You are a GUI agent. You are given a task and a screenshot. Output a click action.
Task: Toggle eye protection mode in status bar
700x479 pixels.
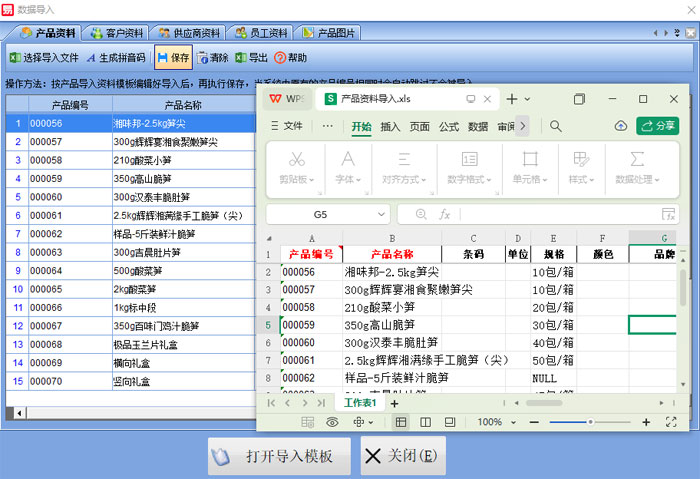(333, 423)
